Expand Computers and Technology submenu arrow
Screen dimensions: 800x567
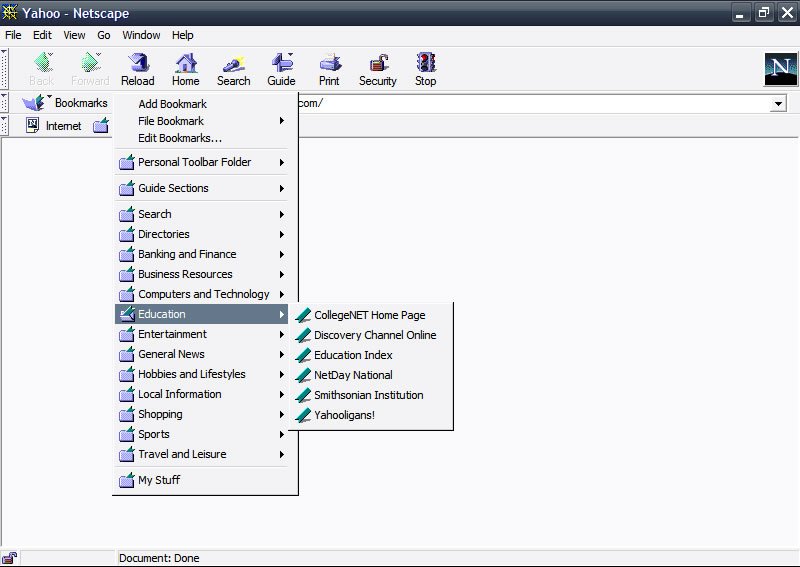point(281,294)
